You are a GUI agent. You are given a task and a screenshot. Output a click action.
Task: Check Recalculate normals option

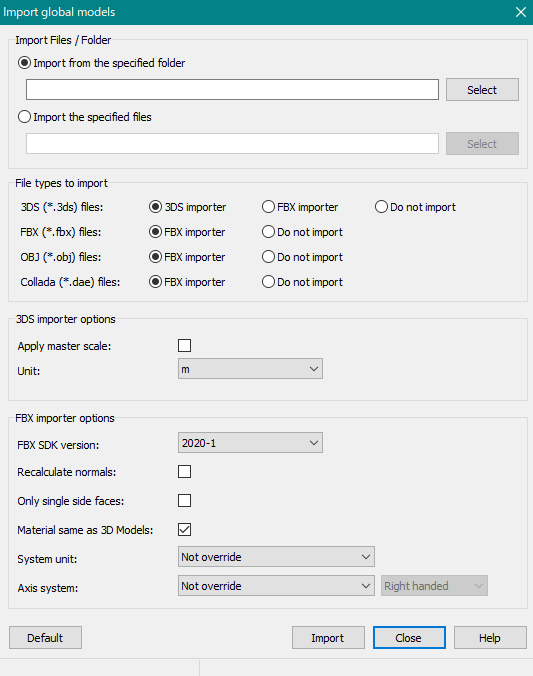pyautogui.click(x=185, y=472)
